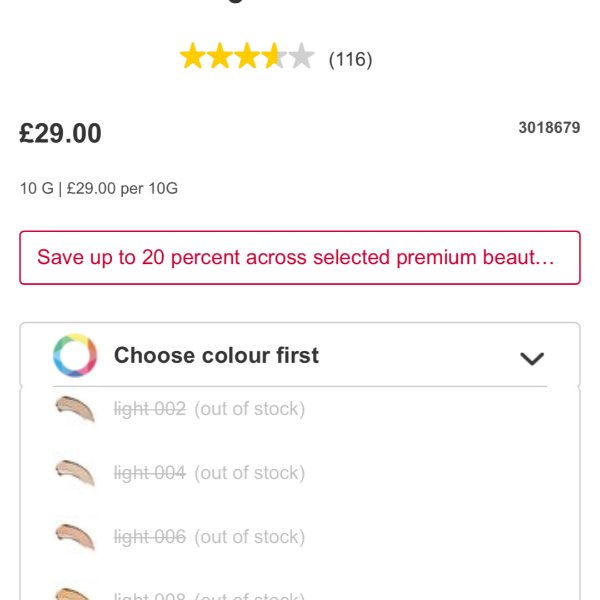Click the rainbow colour wheel icon
Image resolution: width=600 pixels, height=600 pixels.
[x=75, y=355]
